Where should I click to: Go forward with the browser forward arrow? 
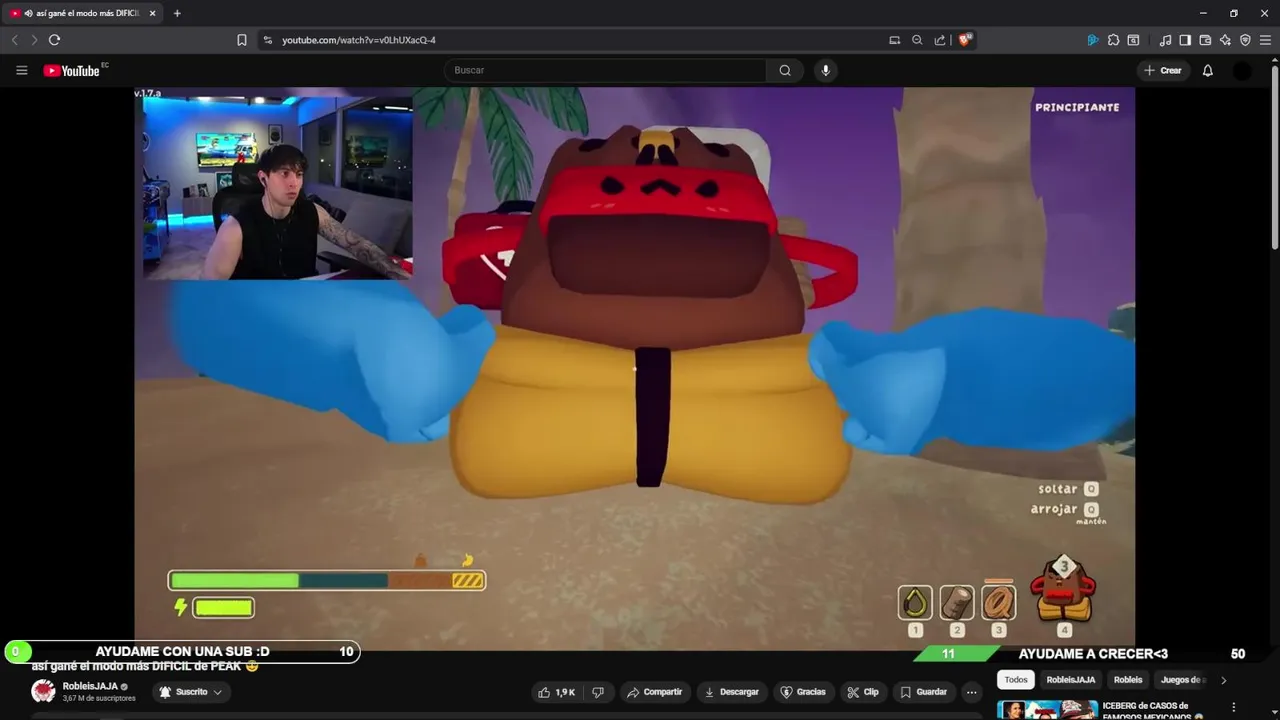pos(34,40)
